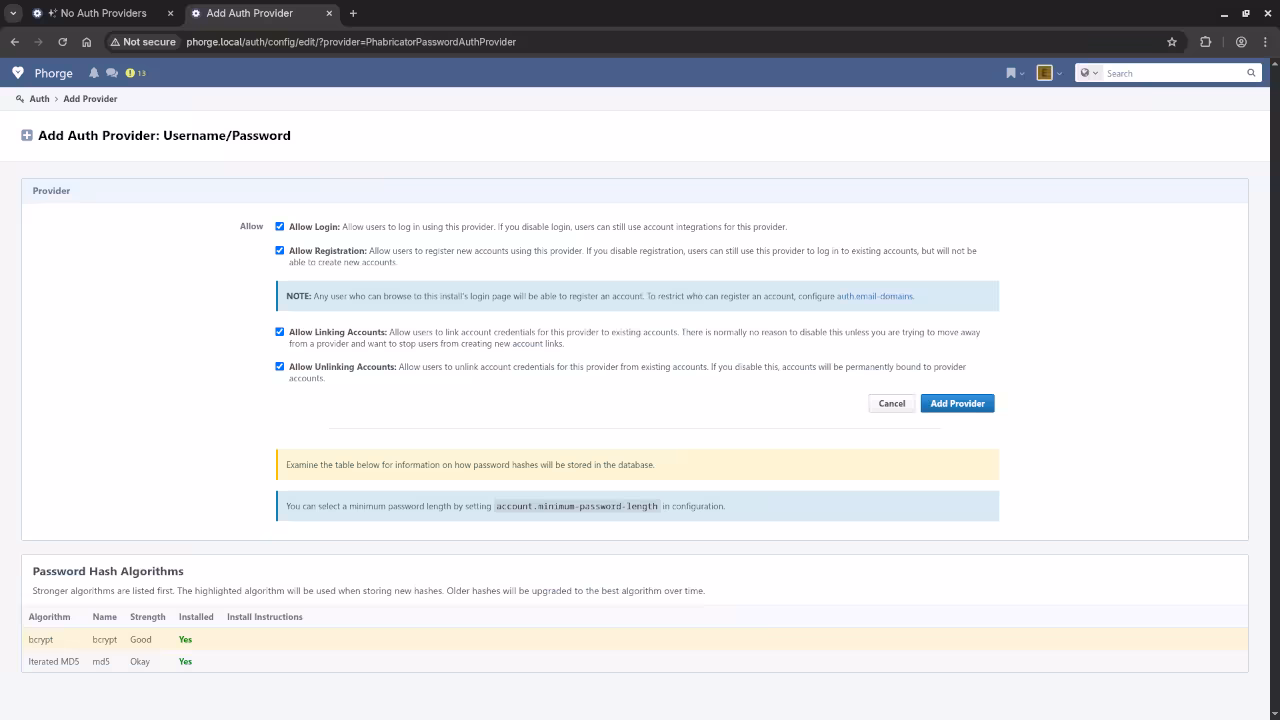Reload the page in the browser
The height and width of the screenshot is (720, 1280).
pyautogui.click(x=62, y=42)
